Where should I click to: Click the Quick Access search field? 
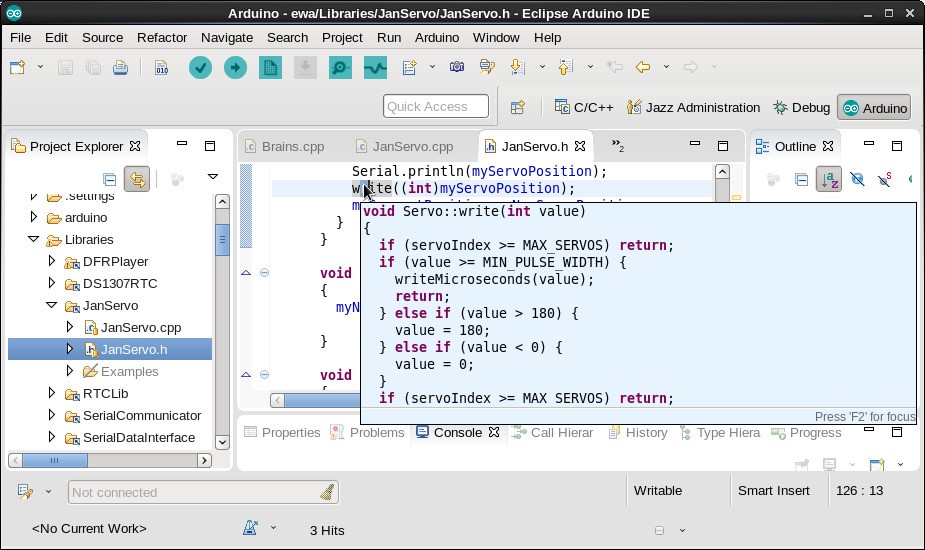pyautogui.click(x=435, y=107)
